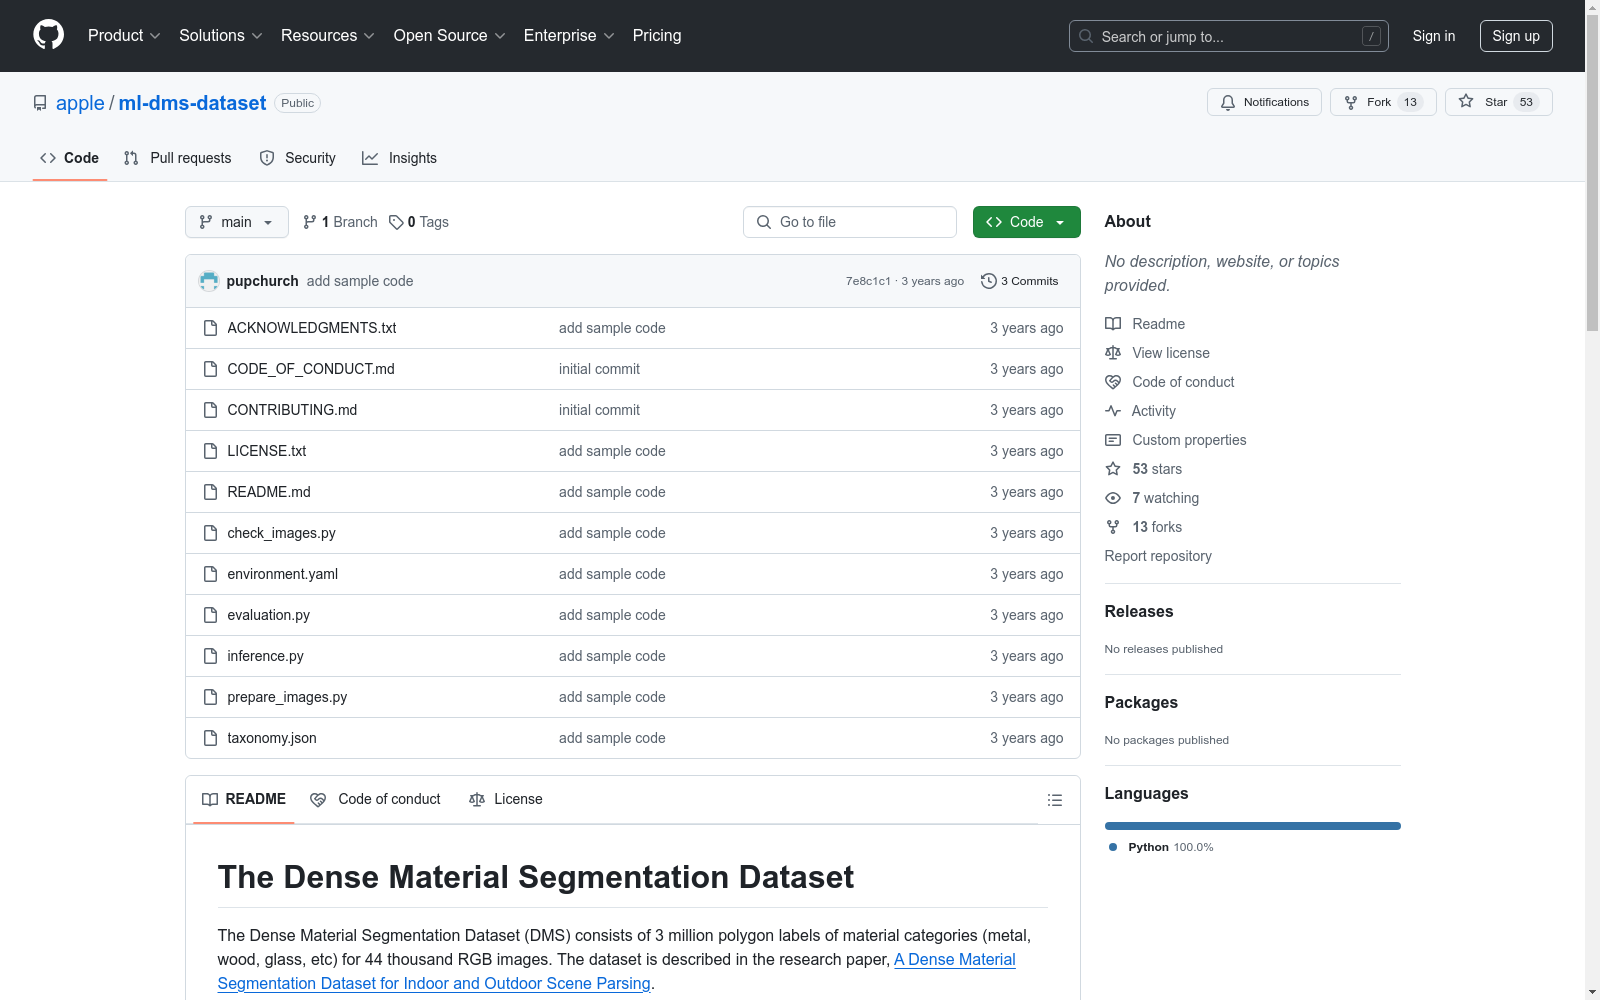Switch to the Security tab
Screen dimensions: 1600x1000
(x=297, y=158)
